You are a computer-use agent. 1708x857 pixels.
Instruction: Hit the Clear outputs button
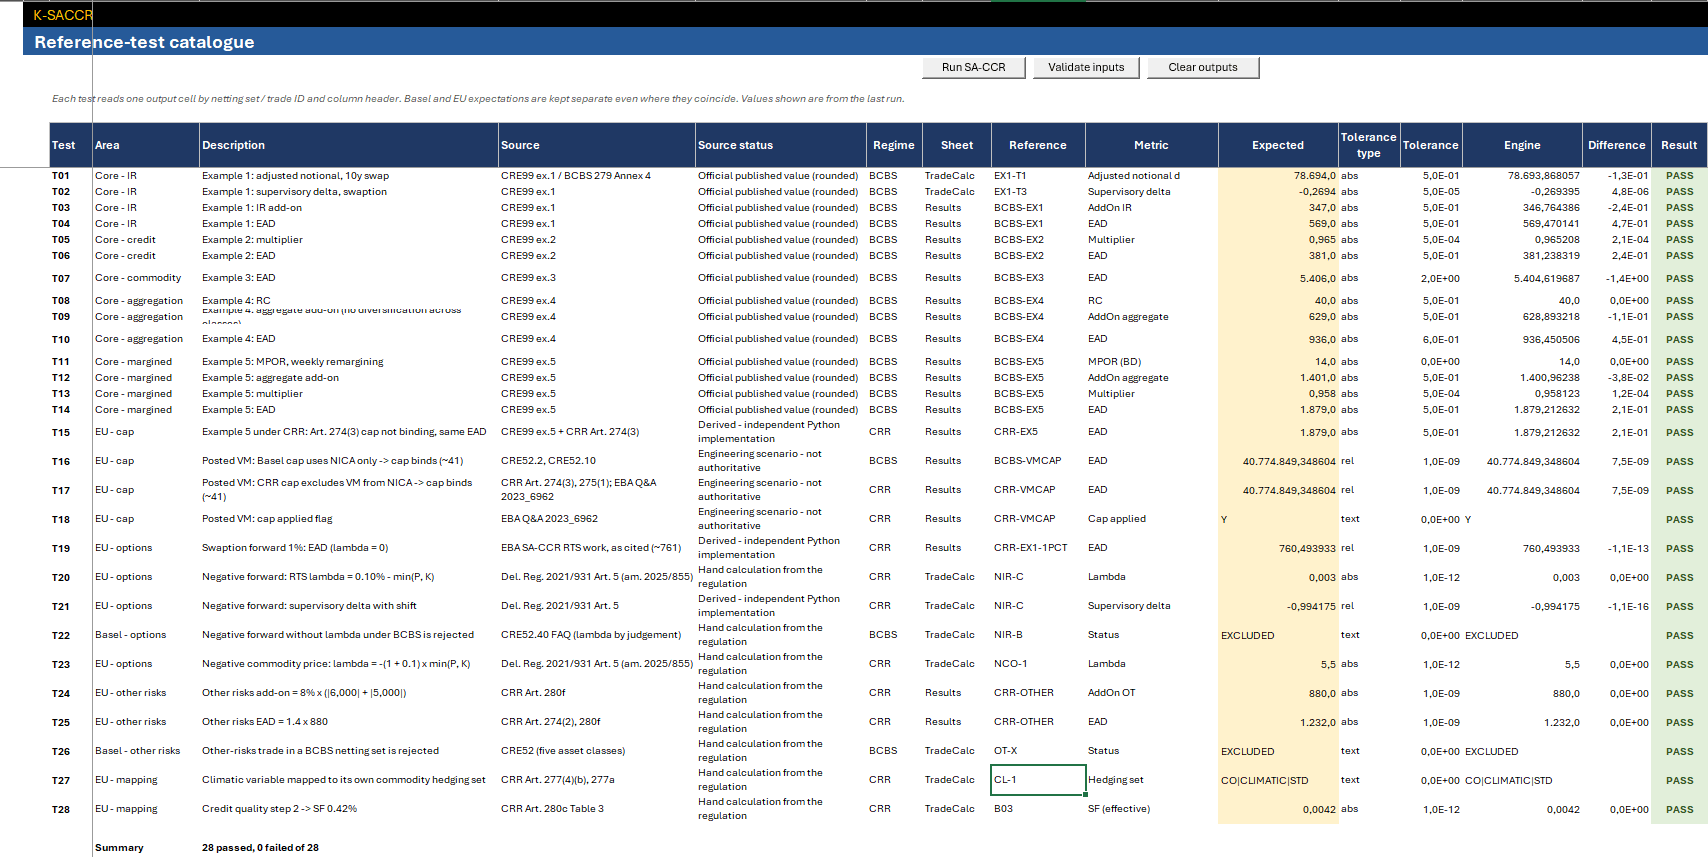(x=1203, y=67)
